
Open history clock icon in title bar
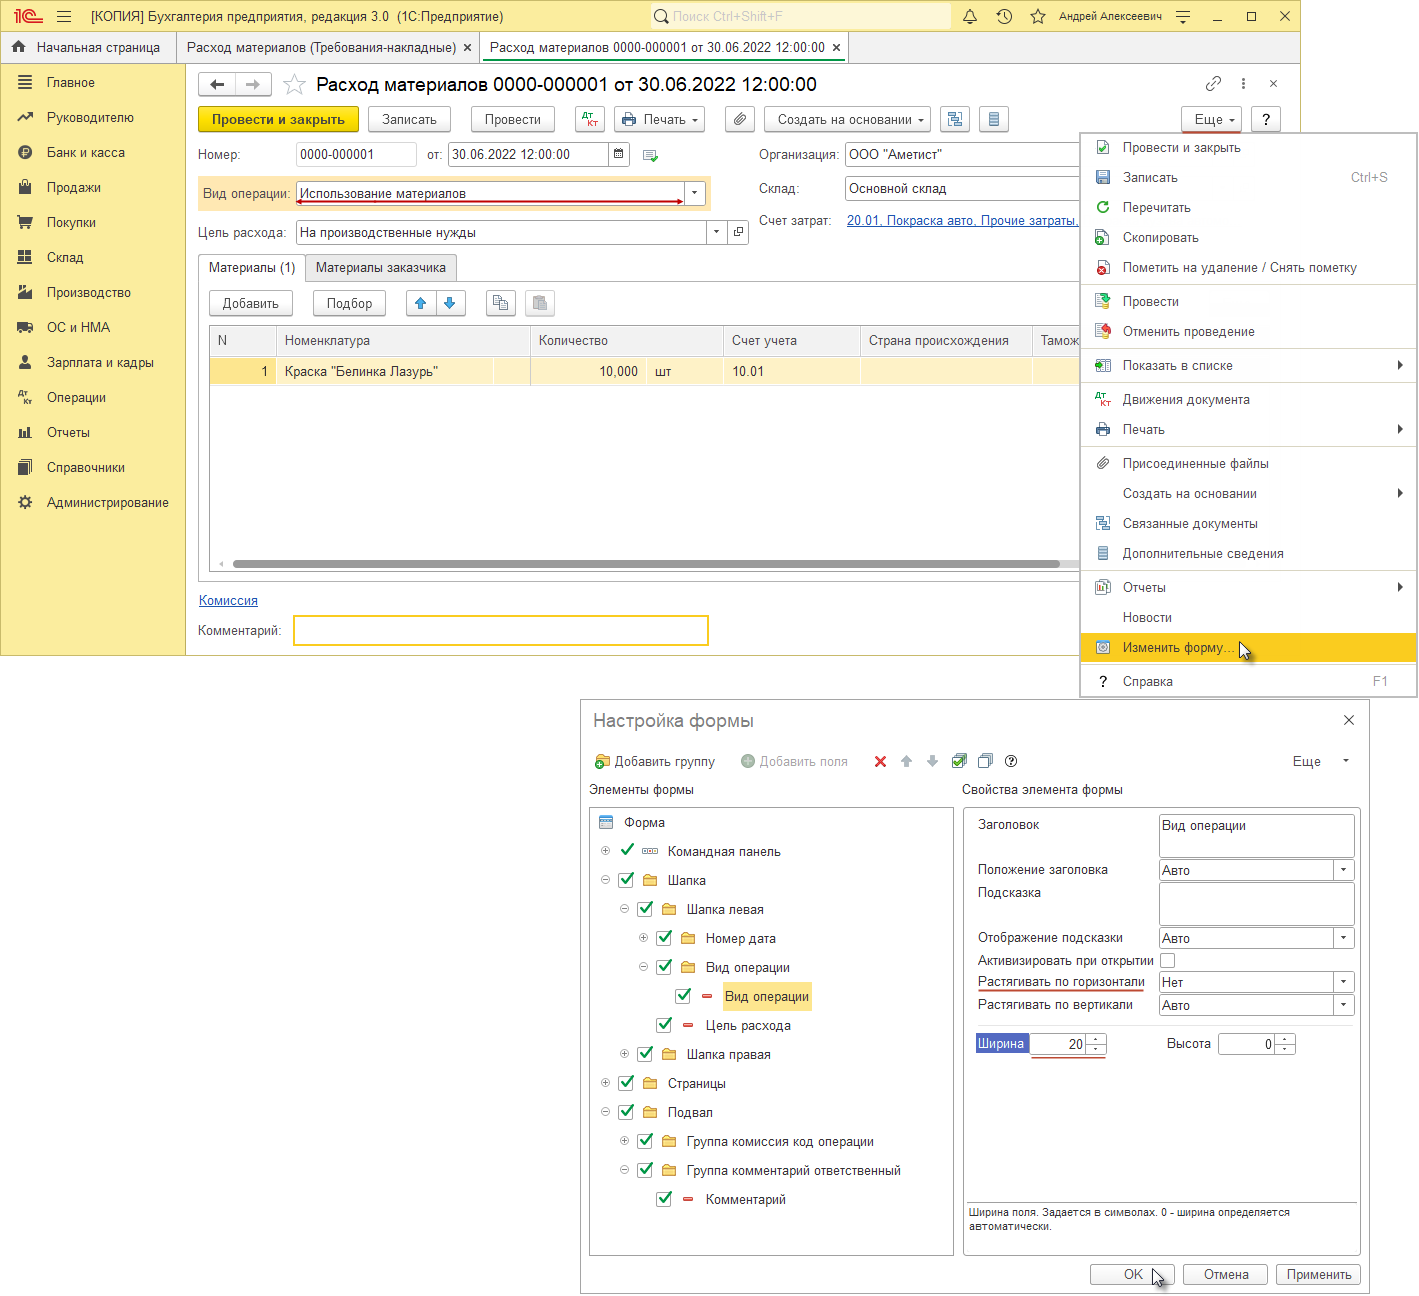pyautogui.click(x=1004, y=16)
